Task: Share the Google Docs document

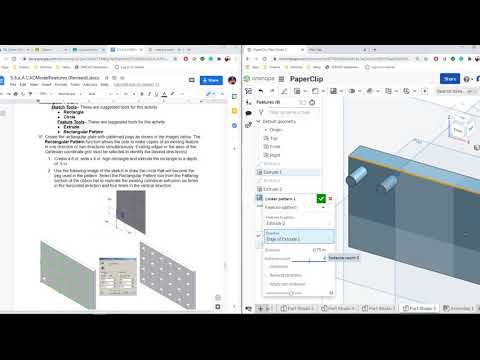Action: (211, 80)
